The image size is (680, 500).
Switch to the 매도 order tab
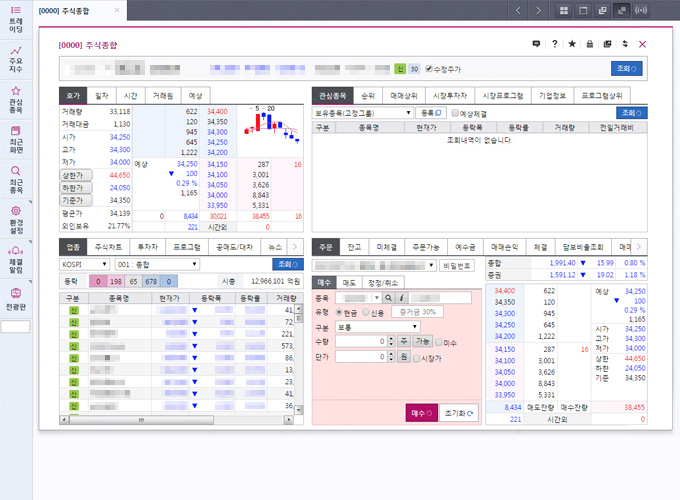tap(349, 283)
